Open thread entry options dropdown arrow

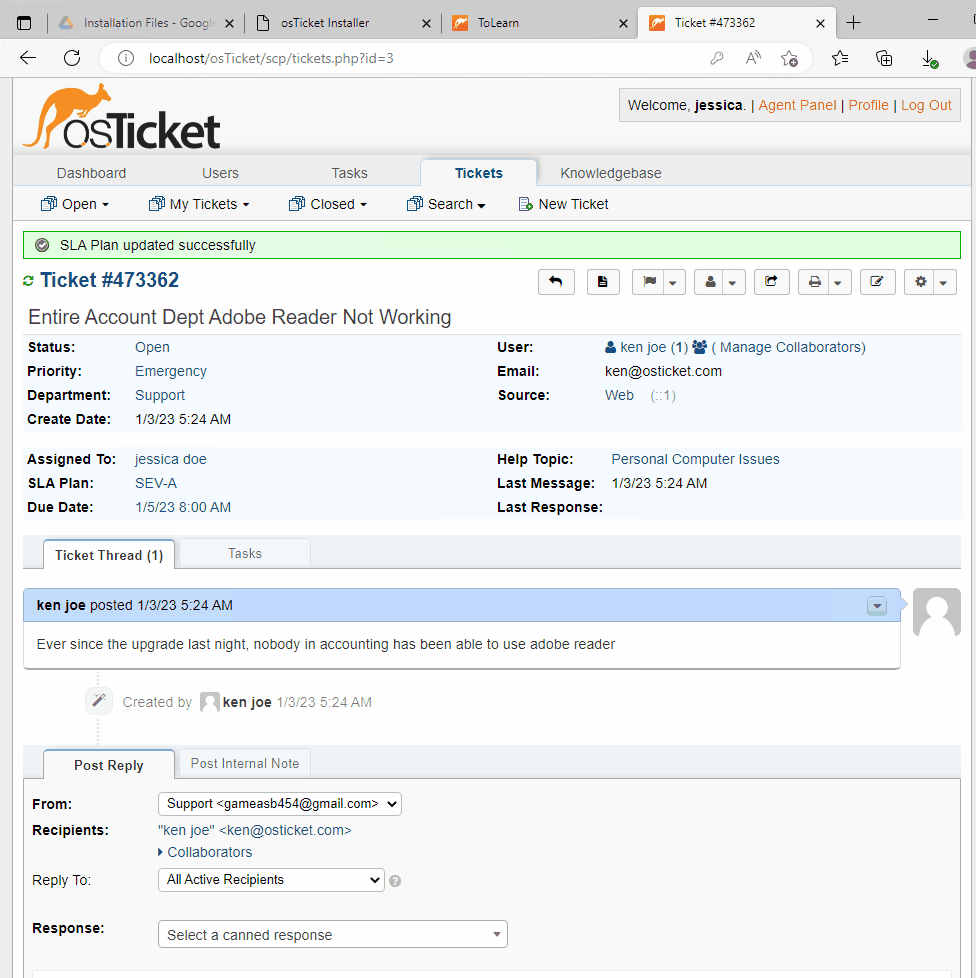coord(877,606)
